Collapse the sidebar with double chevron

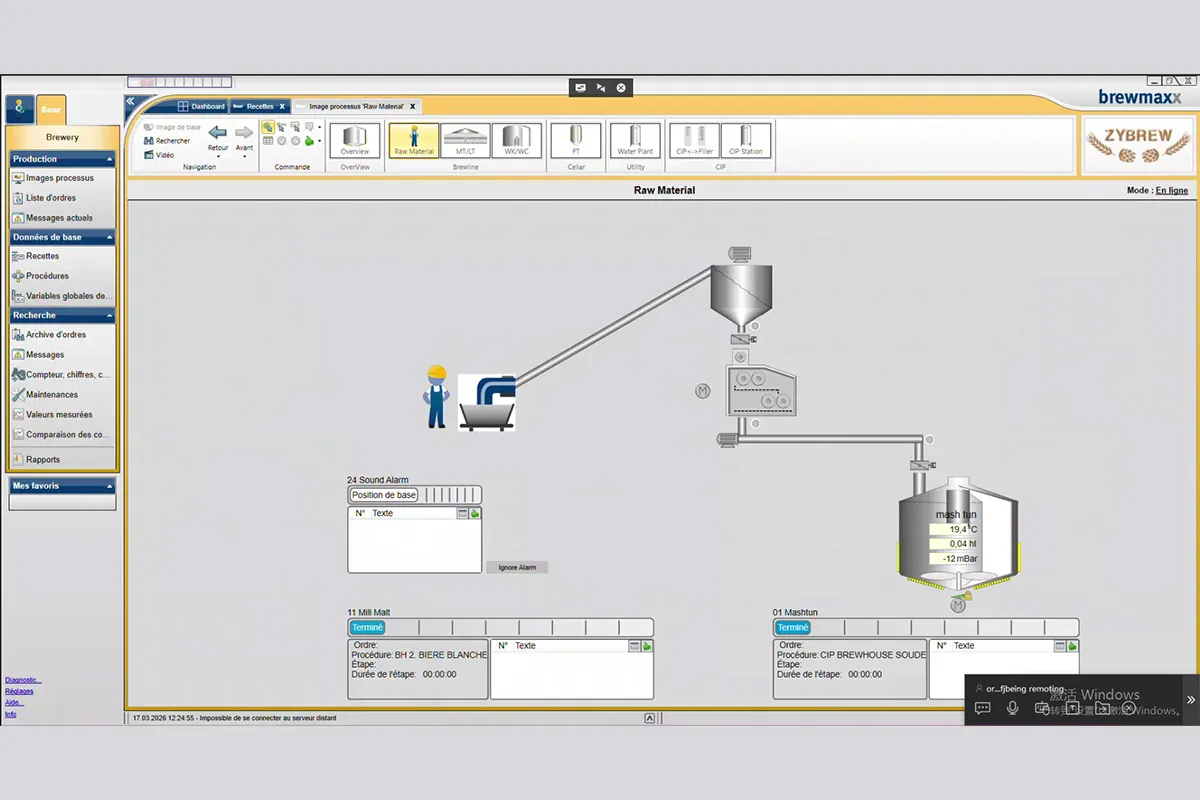pyautogui.click(x=130, y=101)
